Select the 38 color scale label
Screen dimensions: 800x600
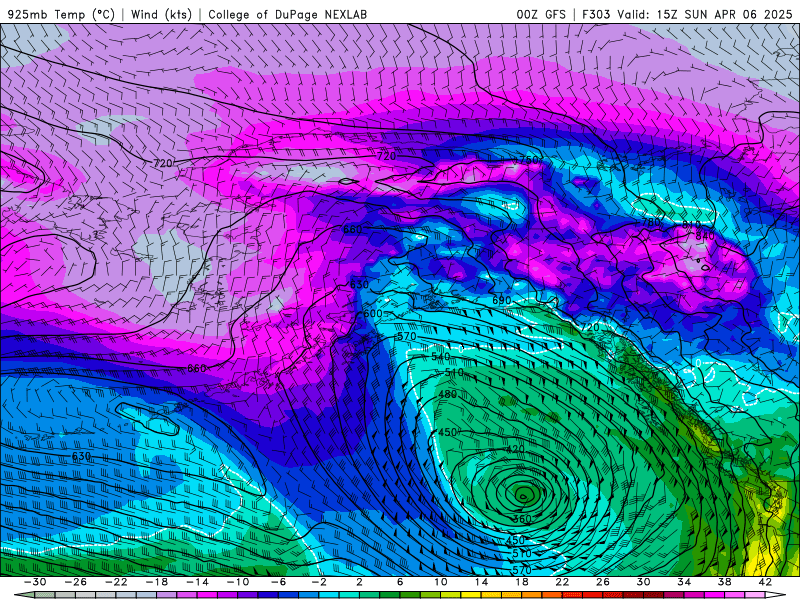point(724,582)
